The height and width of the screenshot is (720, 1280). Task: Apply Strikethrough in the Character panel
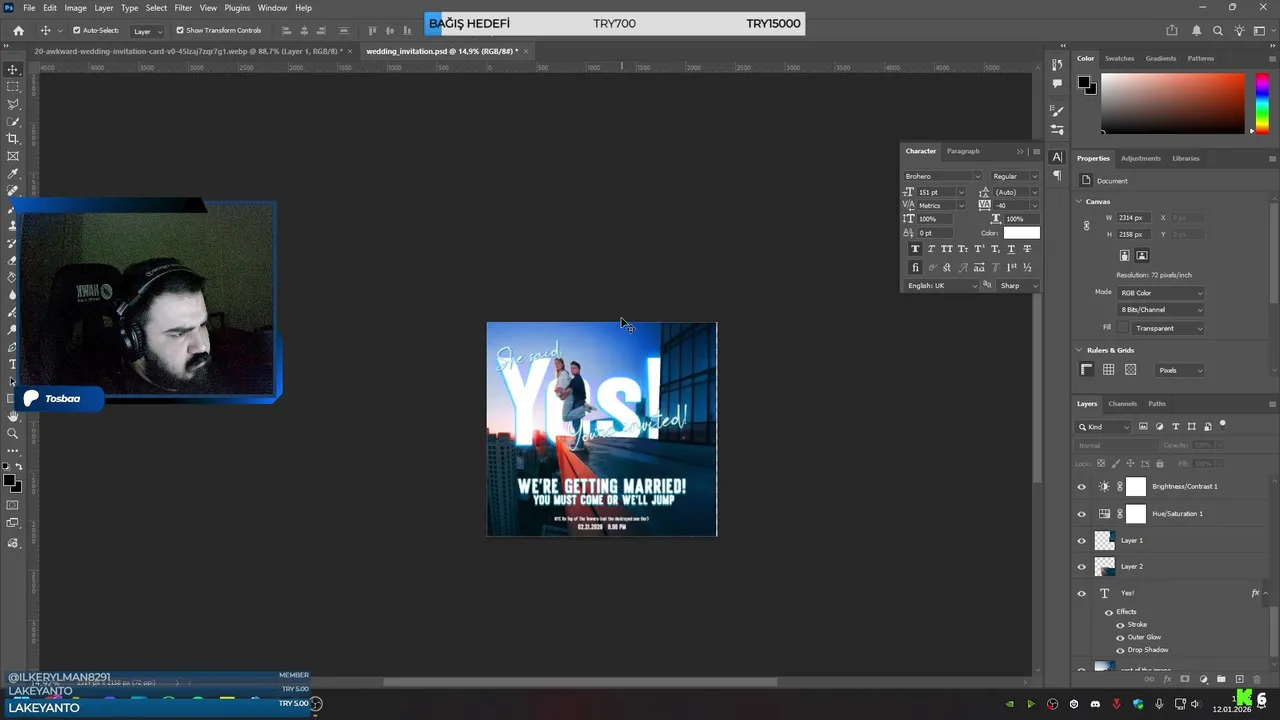coord(1027,249)
